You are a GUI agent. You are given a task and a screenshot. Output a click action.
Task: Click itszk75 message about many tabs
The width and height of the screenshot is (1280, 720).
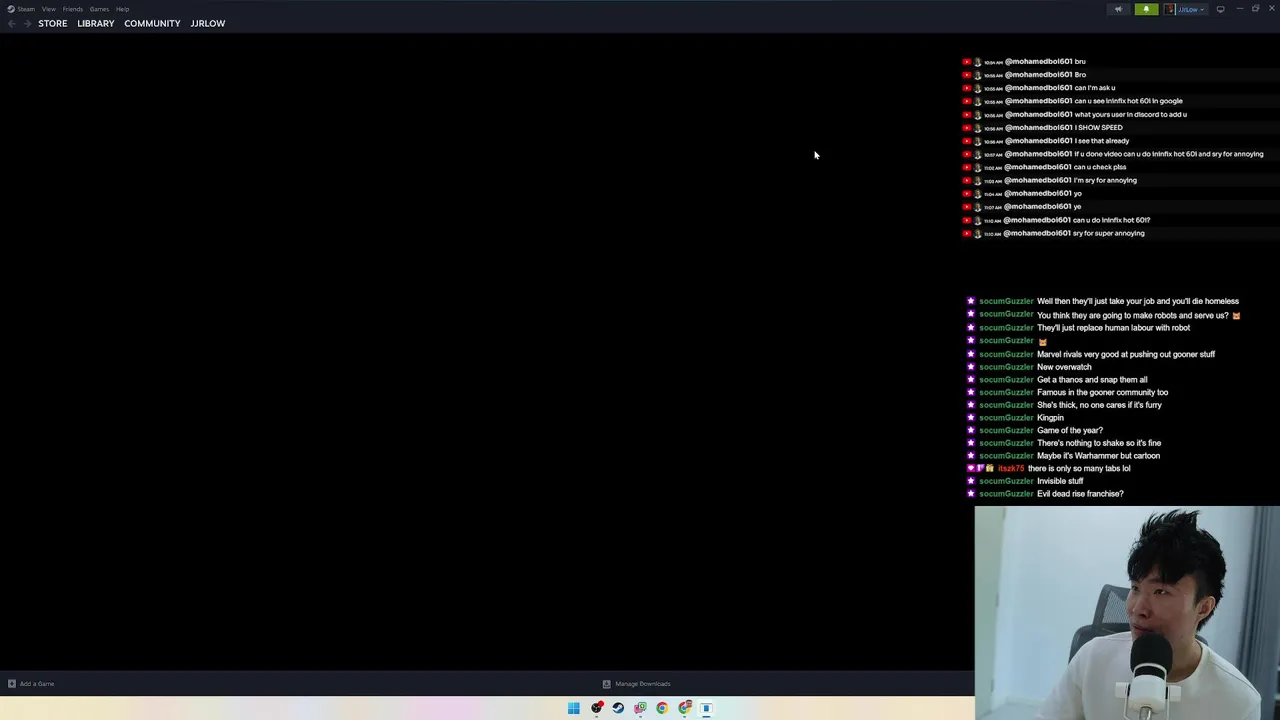pyautogui.click(x=1079, y=468)
